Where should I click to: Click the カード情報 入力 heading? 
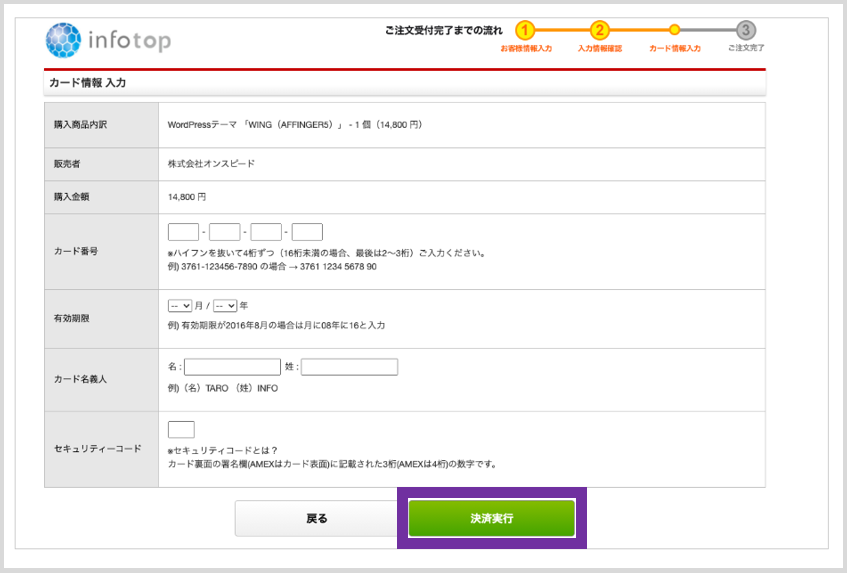(88, 83)
